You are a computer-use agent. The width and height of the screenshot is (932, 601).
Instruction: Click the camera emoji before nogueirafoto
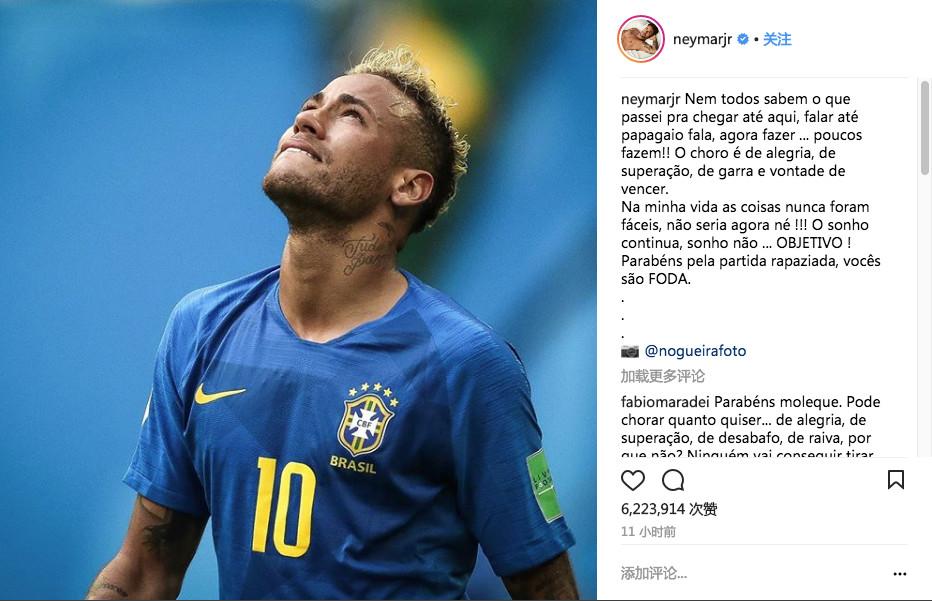click(629, 351)
